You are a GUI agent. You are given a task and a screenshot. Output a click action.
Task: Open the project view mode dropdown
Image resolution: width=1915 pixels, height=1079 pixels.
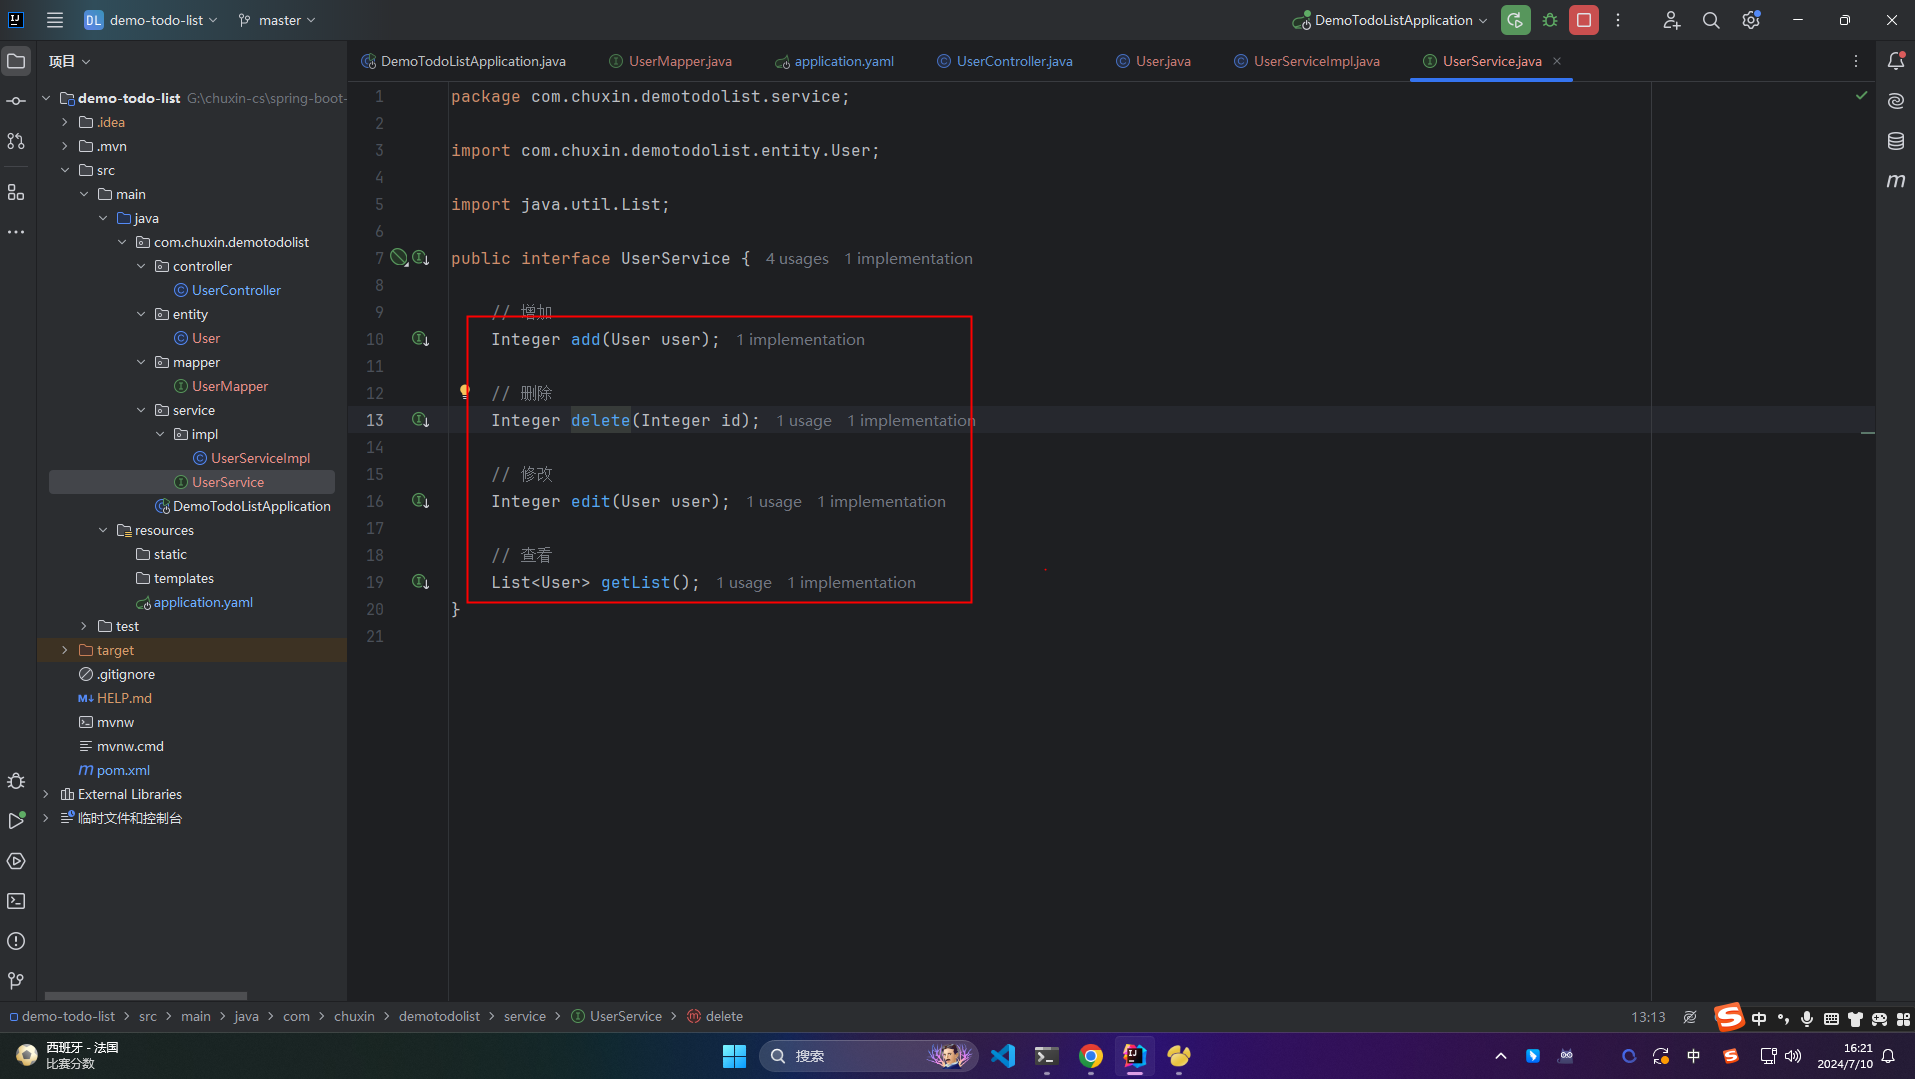pos(69,61)
